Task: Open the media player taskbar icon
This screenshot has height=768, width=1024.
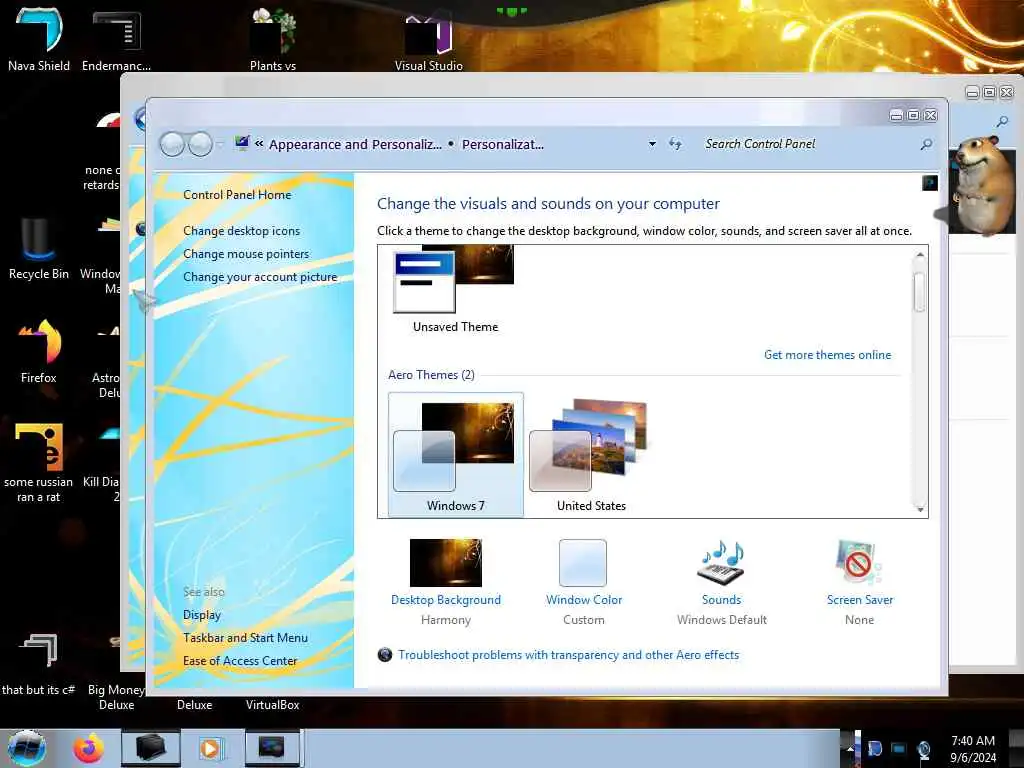Action: click(x=211, y=748)
